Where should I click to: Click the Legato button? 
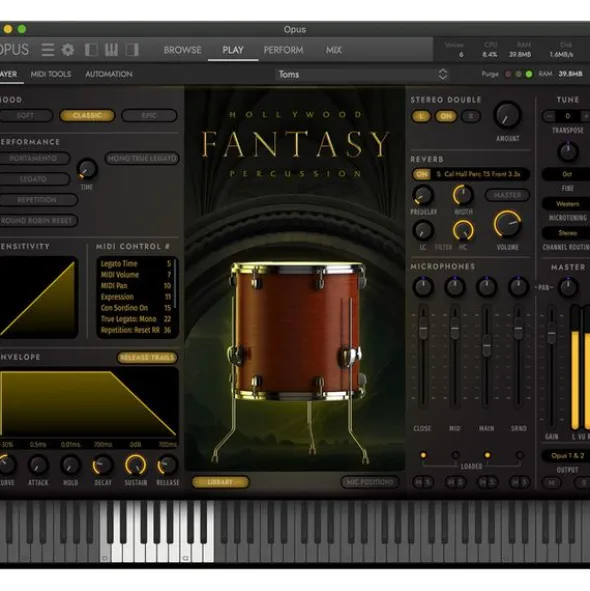pyautogui.click(x=34, y=179)
